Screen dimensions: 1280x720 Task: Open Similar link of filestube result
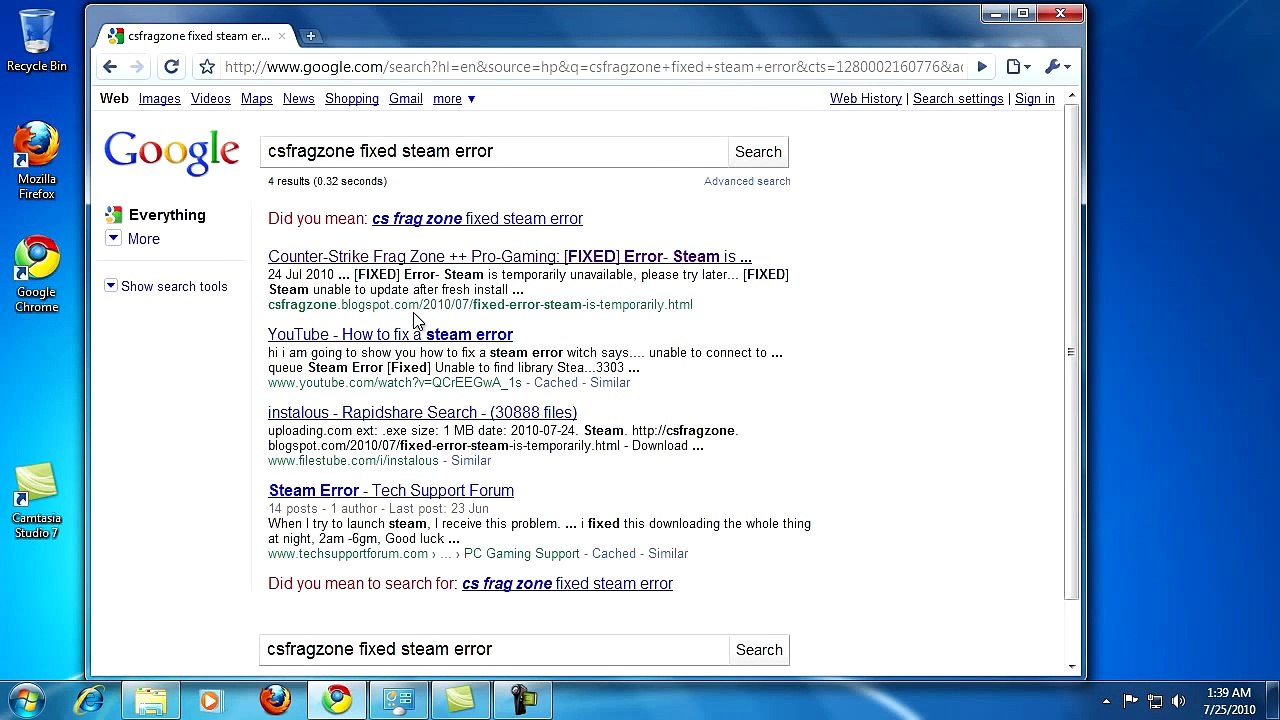coord(471,461)
